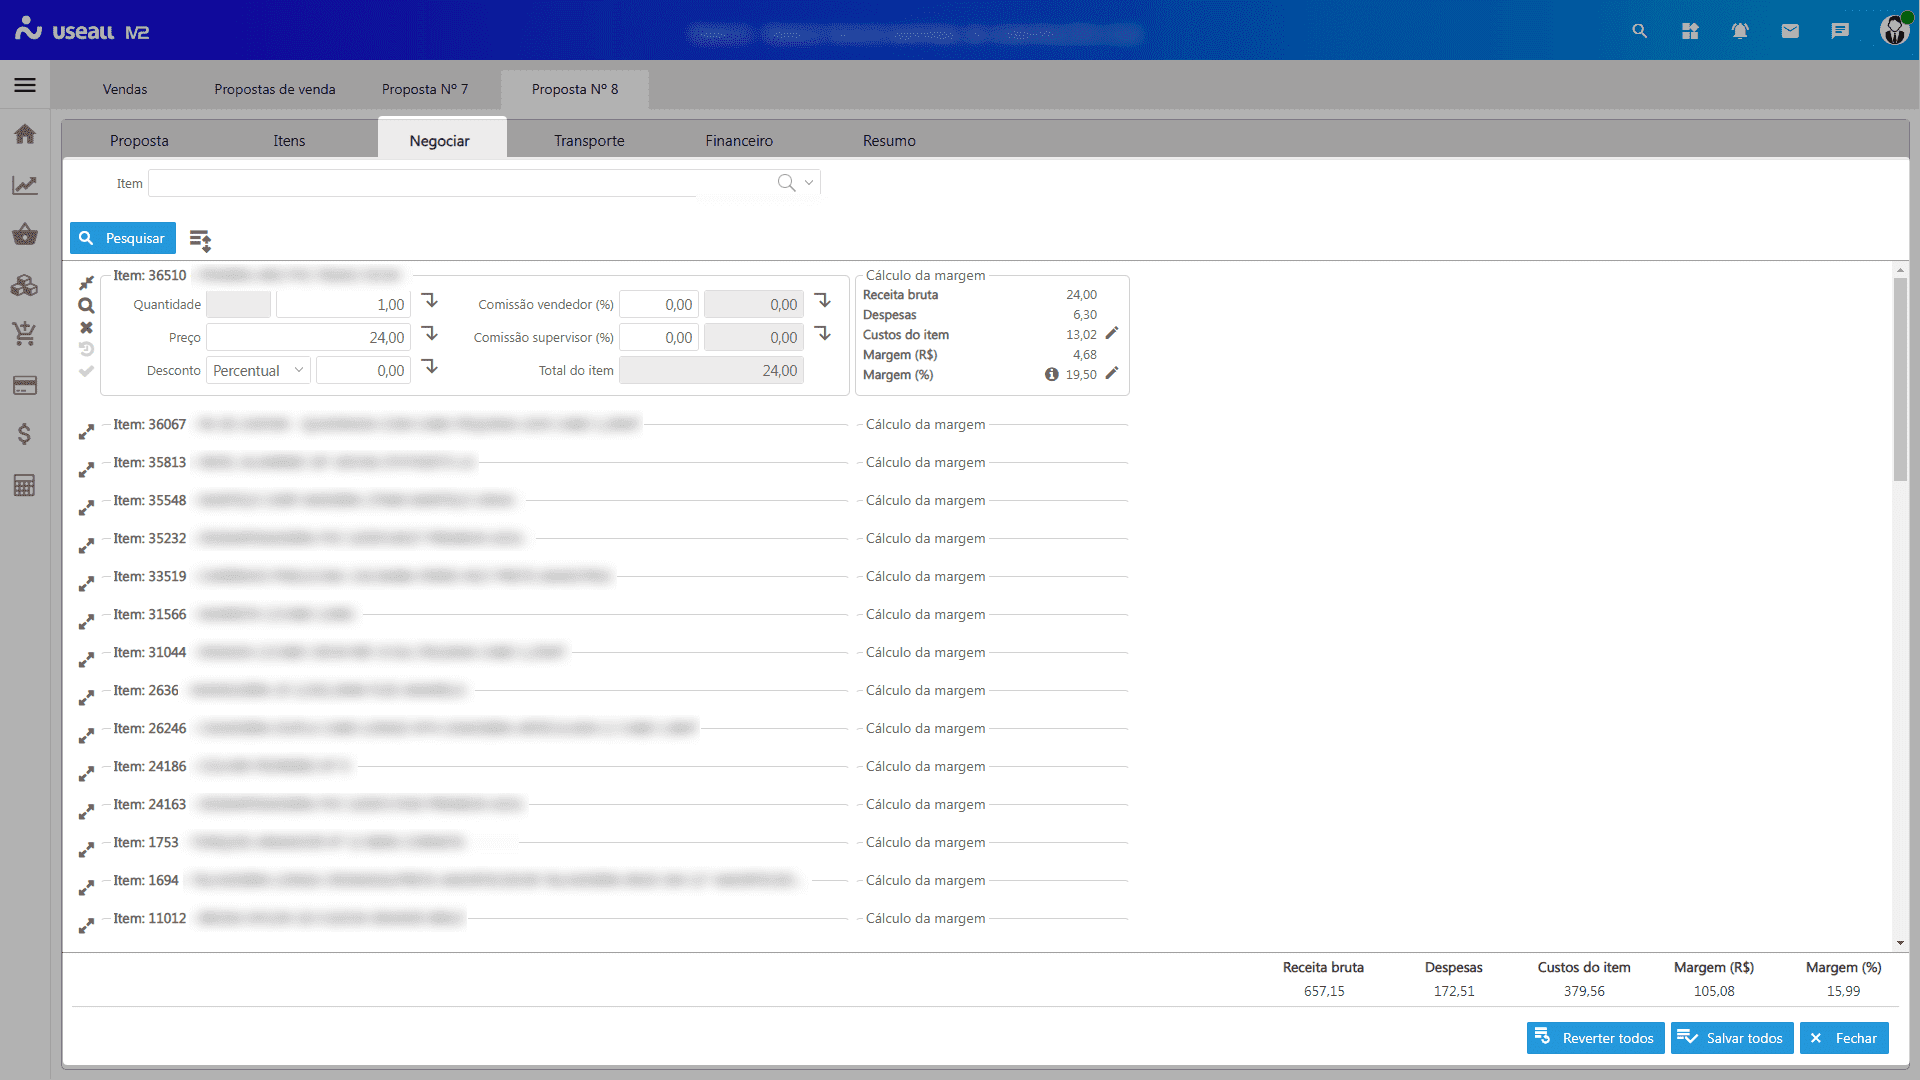
Task: Collapse item 36510 details panel
Action: 87,283
